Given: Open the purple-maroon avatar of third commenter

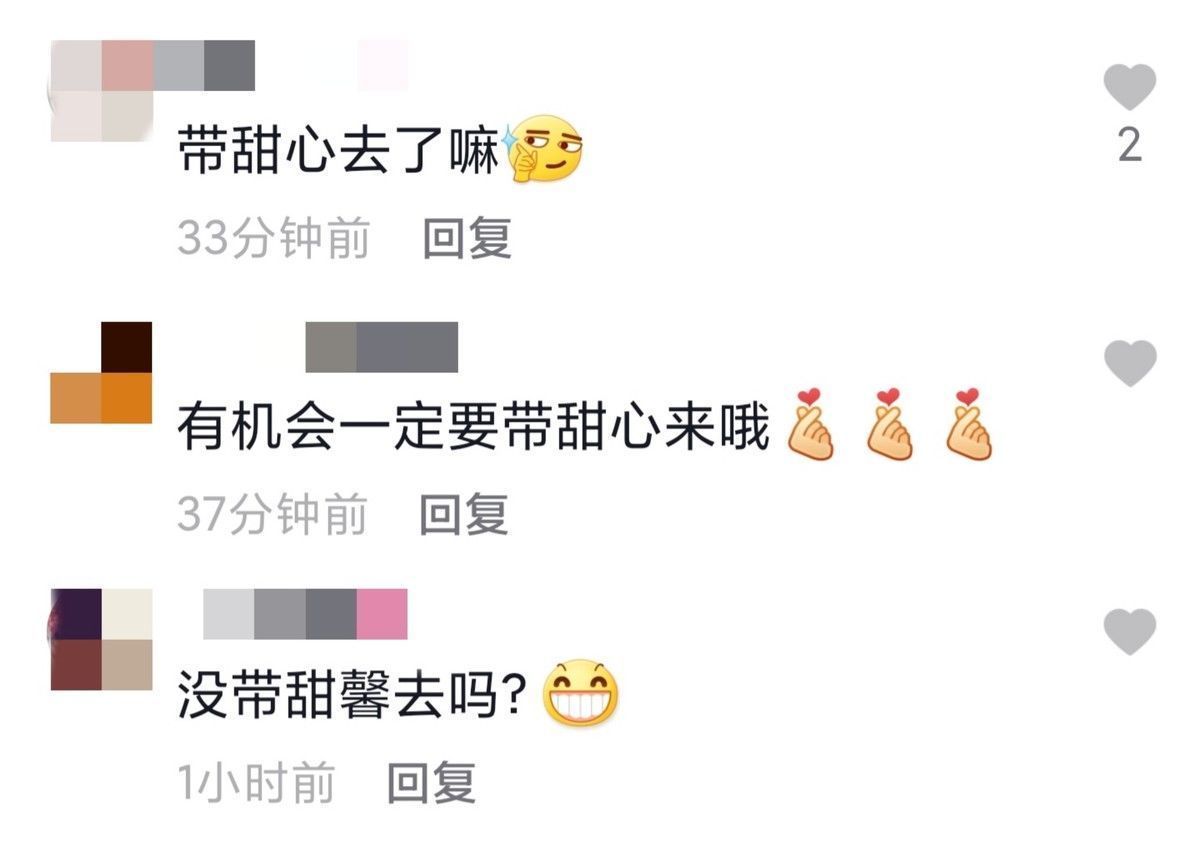Looking at the screenshot, I should click(101, 640).
